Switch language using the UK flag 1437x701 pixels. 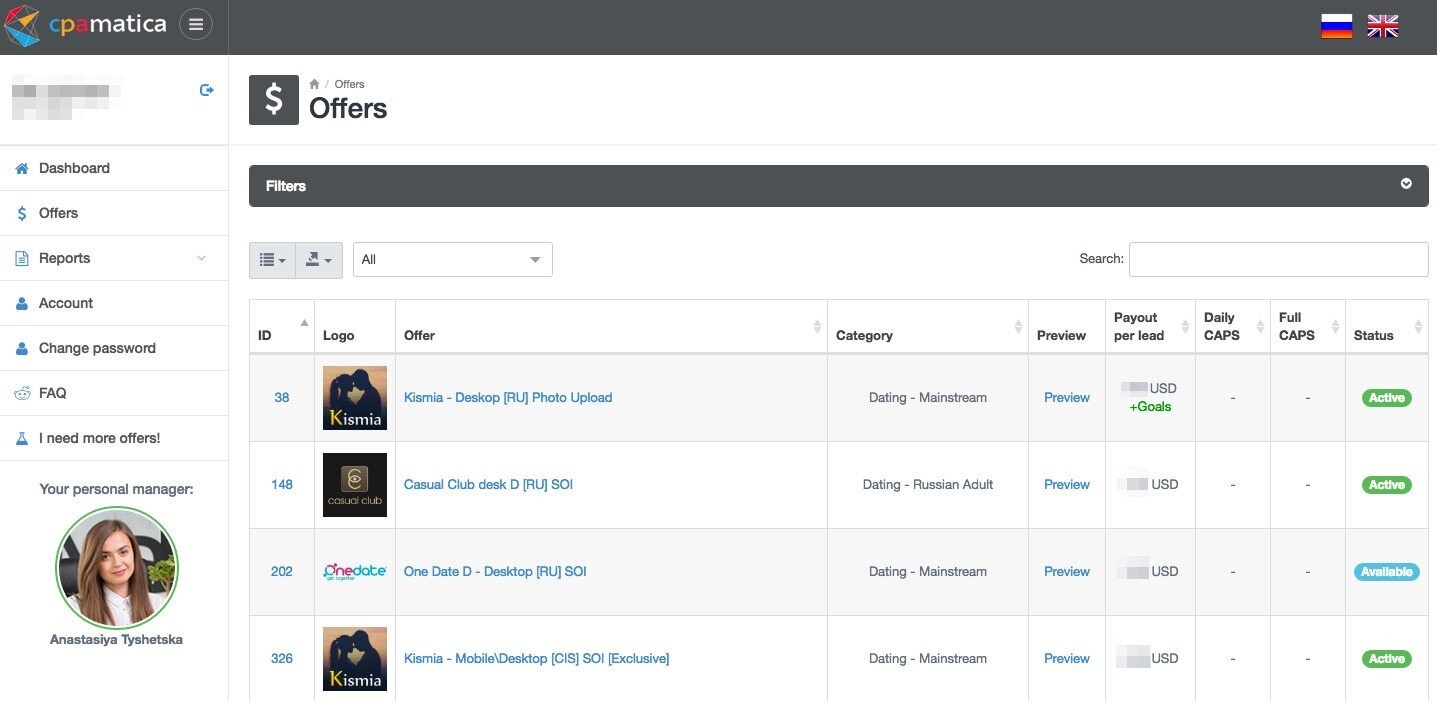pos(1382,26)
